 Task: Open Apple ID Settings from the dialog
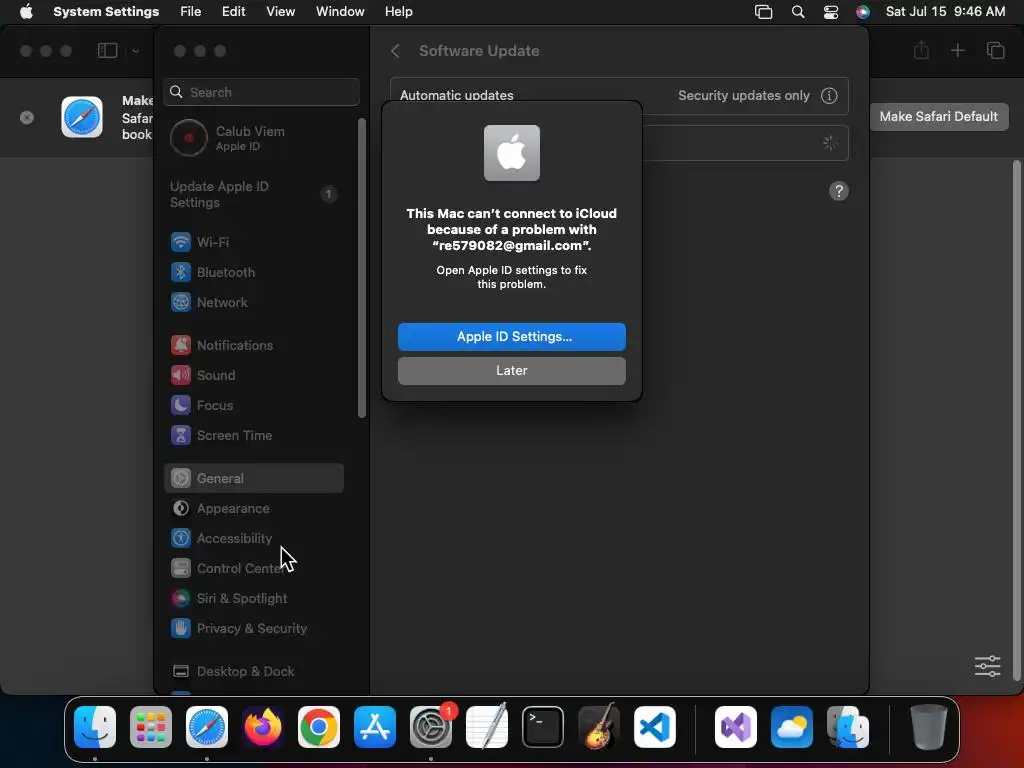tap(511, 336)
